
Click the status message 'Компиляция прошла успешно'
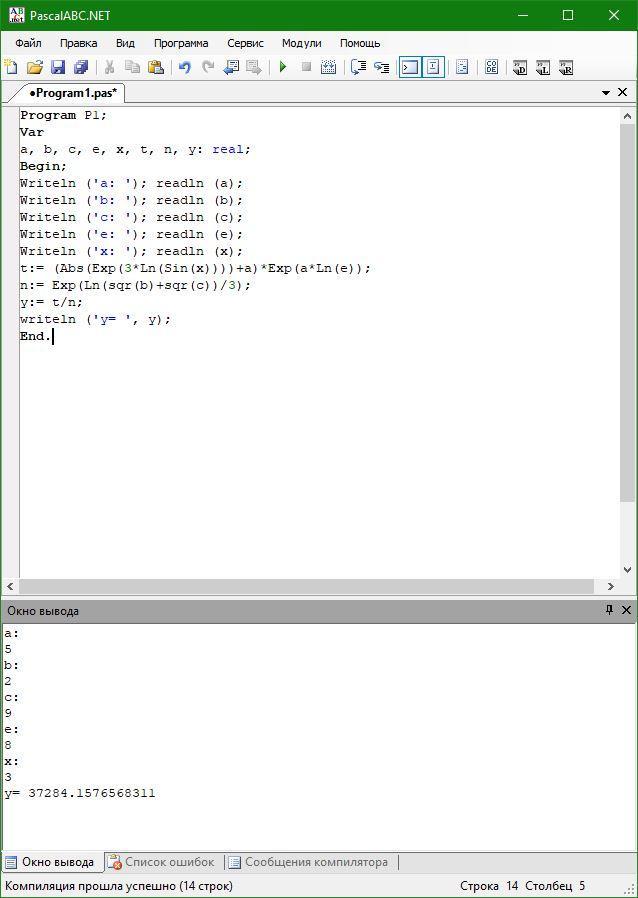(x=92, y=886)
